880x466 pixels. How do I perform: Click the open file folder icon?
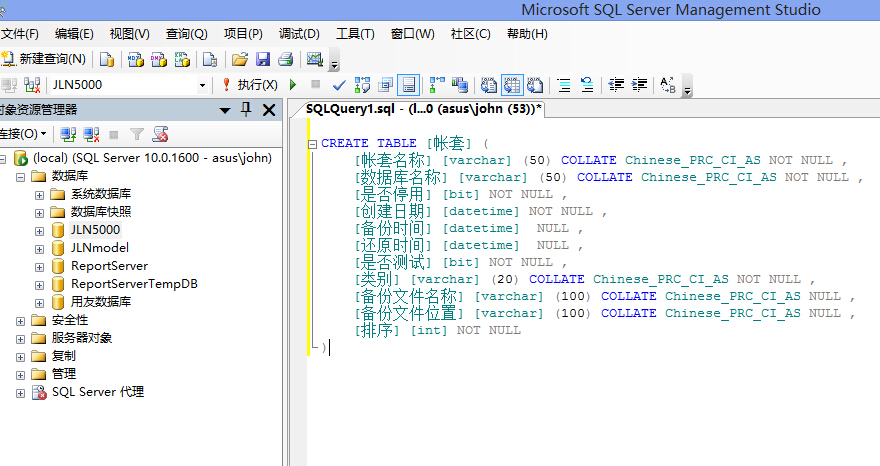pyautogui.click(x=239, y=59)
